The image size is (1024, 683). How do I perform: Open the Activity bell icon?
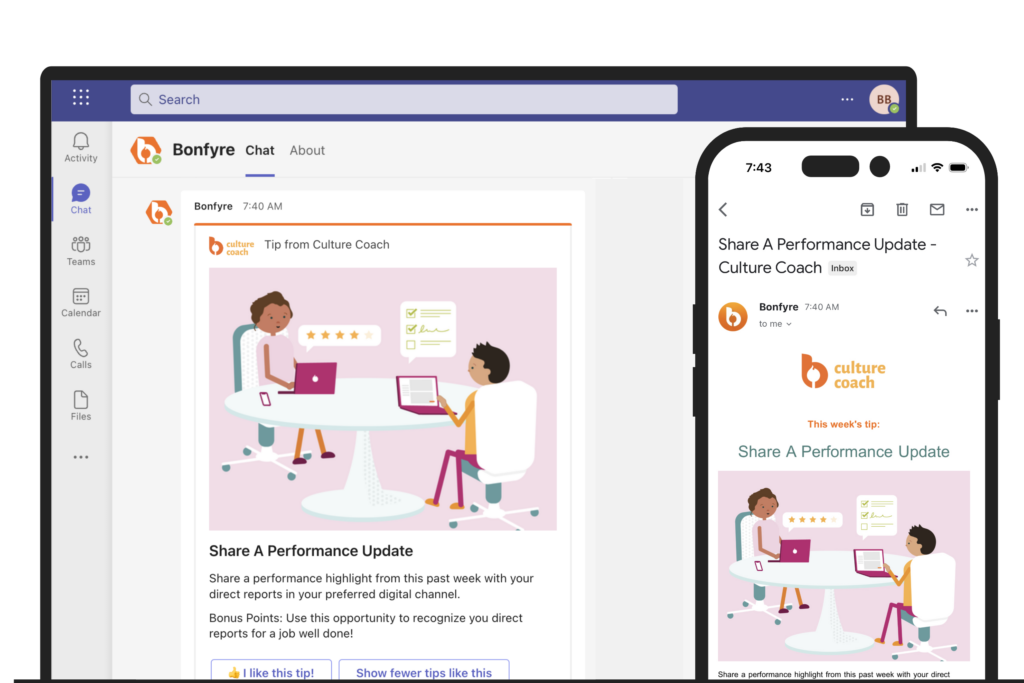pyautogui.click(x=81, y=141)
